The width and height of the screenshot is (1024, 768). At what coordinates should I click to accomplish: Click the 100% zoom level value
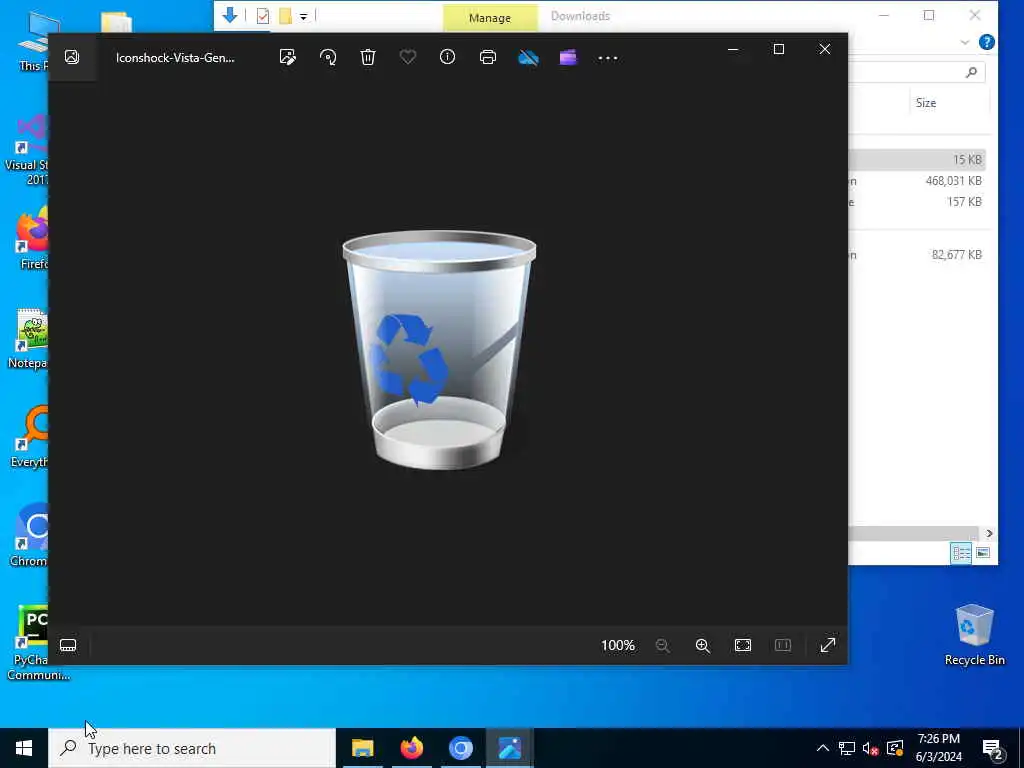tap(618, 645)
